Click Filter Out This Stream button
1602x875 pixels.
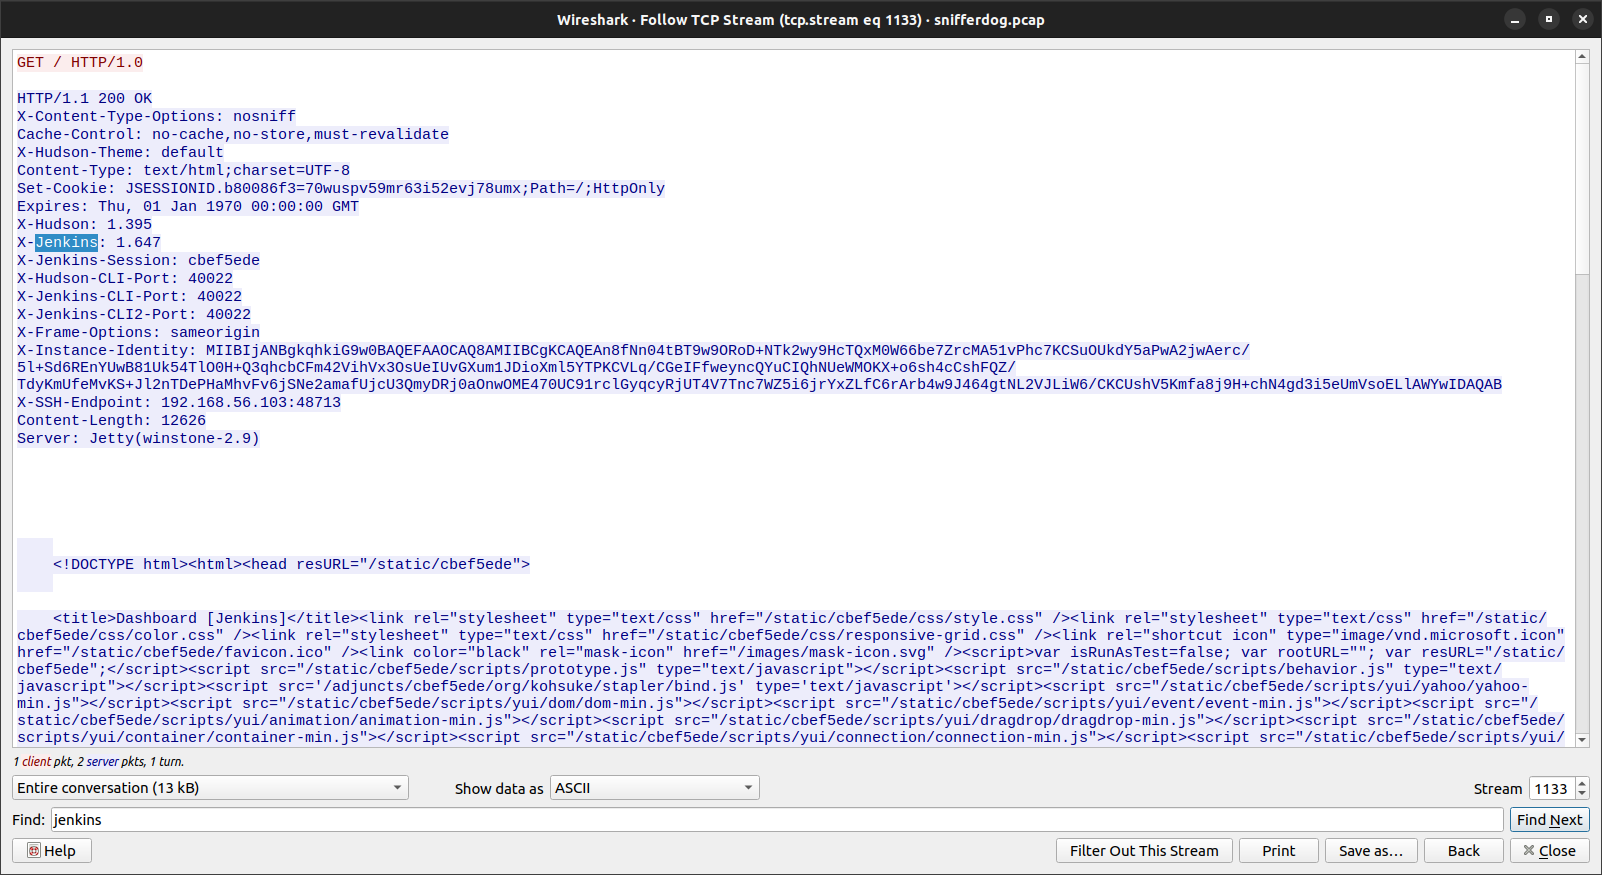[1144, 850]
